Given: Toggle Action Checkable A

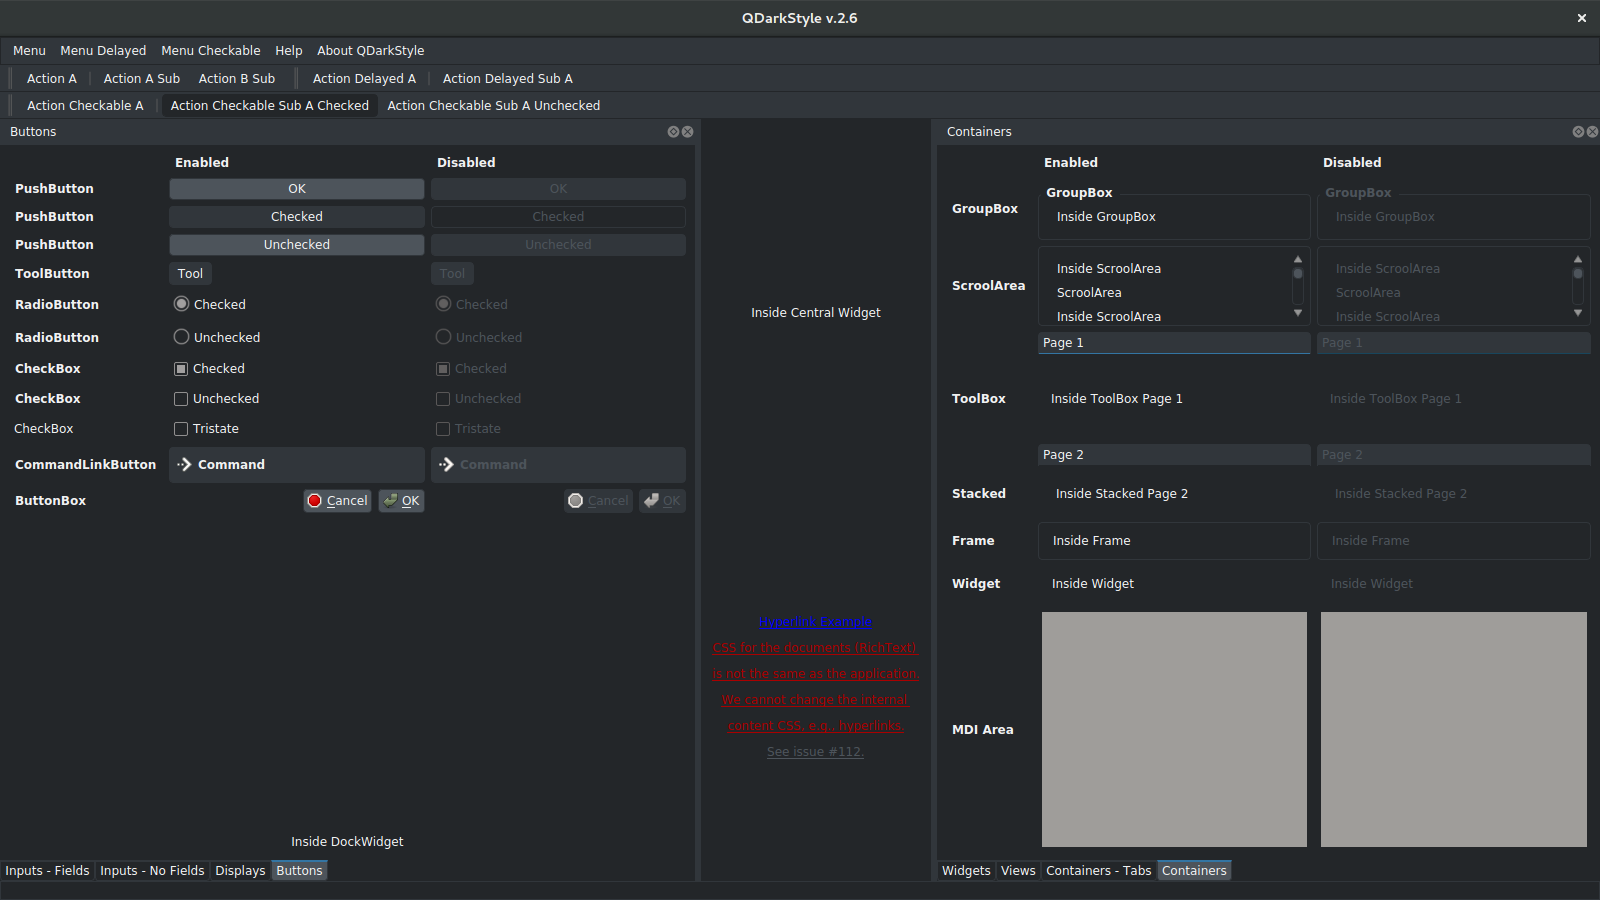Looking at the screenshot, I should 85,106.
